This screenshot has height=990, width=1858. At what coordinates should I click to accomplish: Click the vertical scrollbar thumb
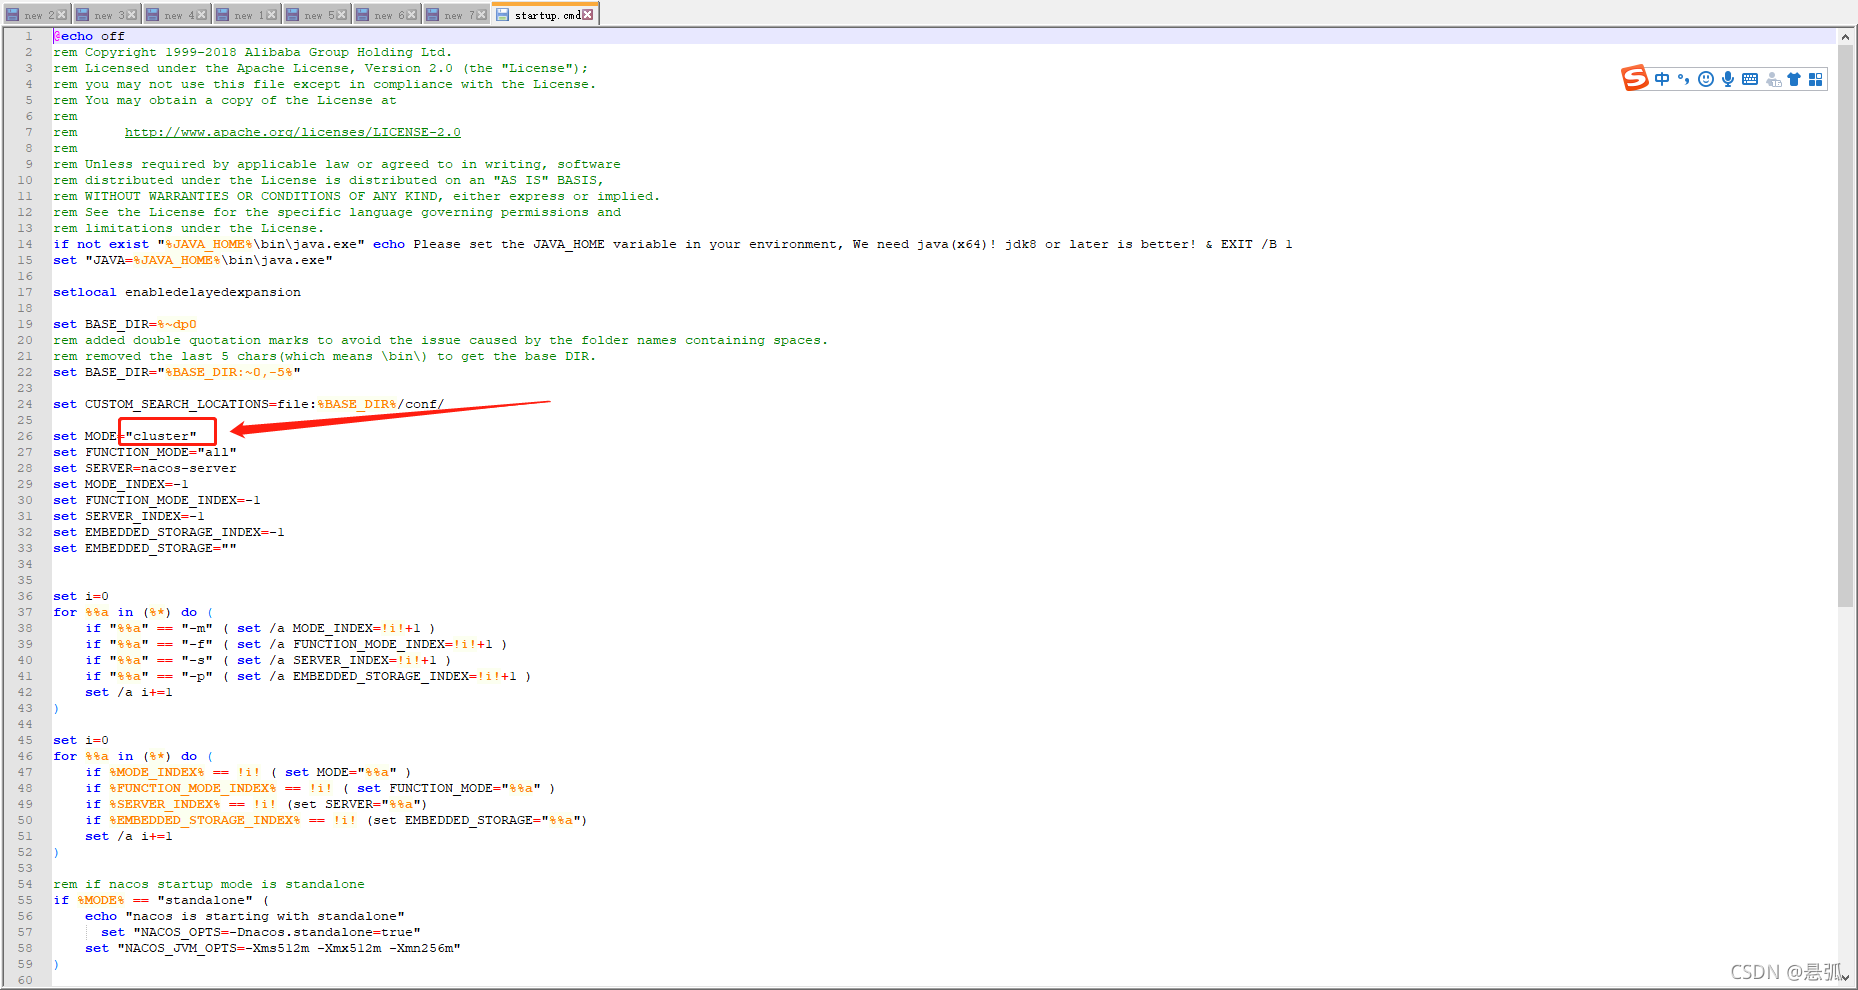(1846, 325)
